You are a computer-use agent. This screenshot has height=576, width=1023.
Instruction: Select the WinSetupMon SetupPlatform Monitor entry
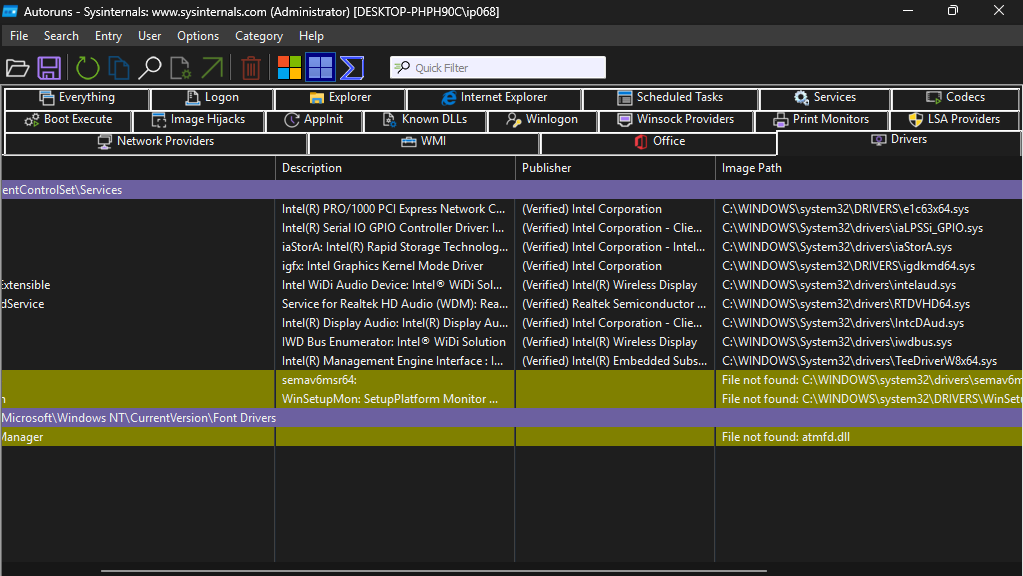[x=512, y=399]
